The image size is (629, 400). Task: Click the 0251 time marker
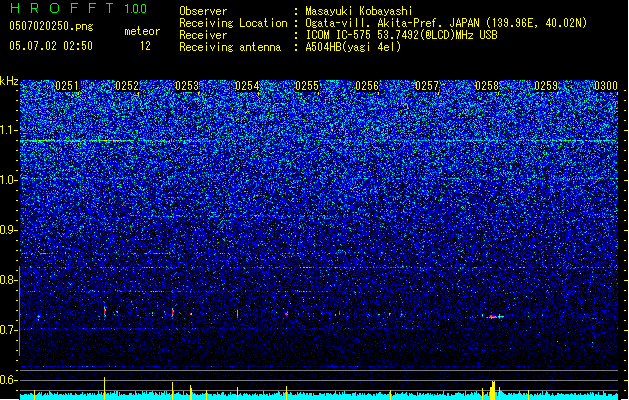(67, 86)
